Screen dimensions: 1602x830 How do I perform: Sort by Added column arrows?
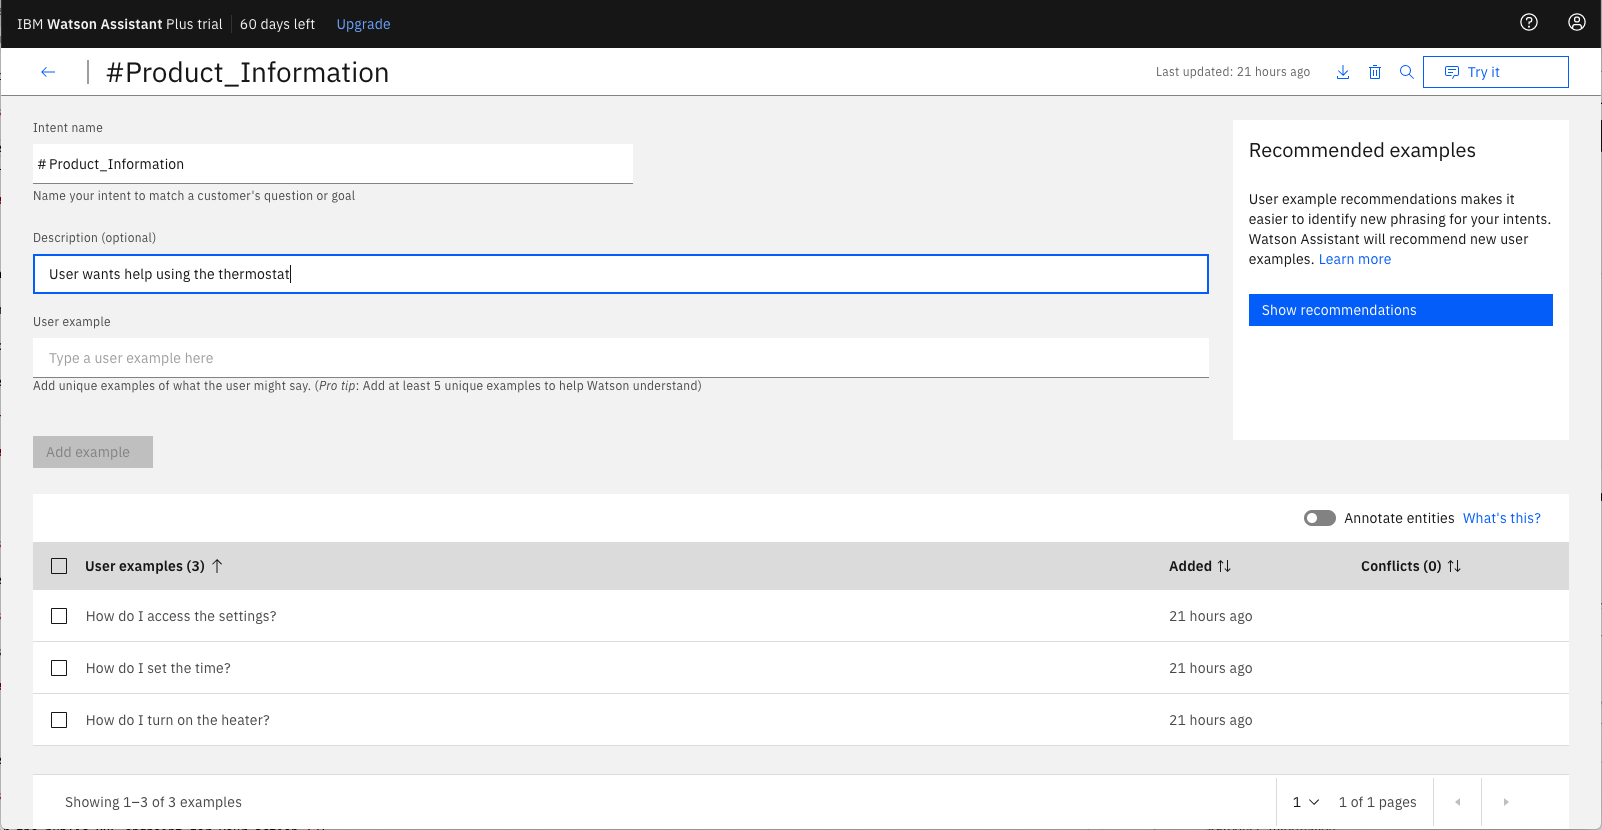coord(1224,566)
